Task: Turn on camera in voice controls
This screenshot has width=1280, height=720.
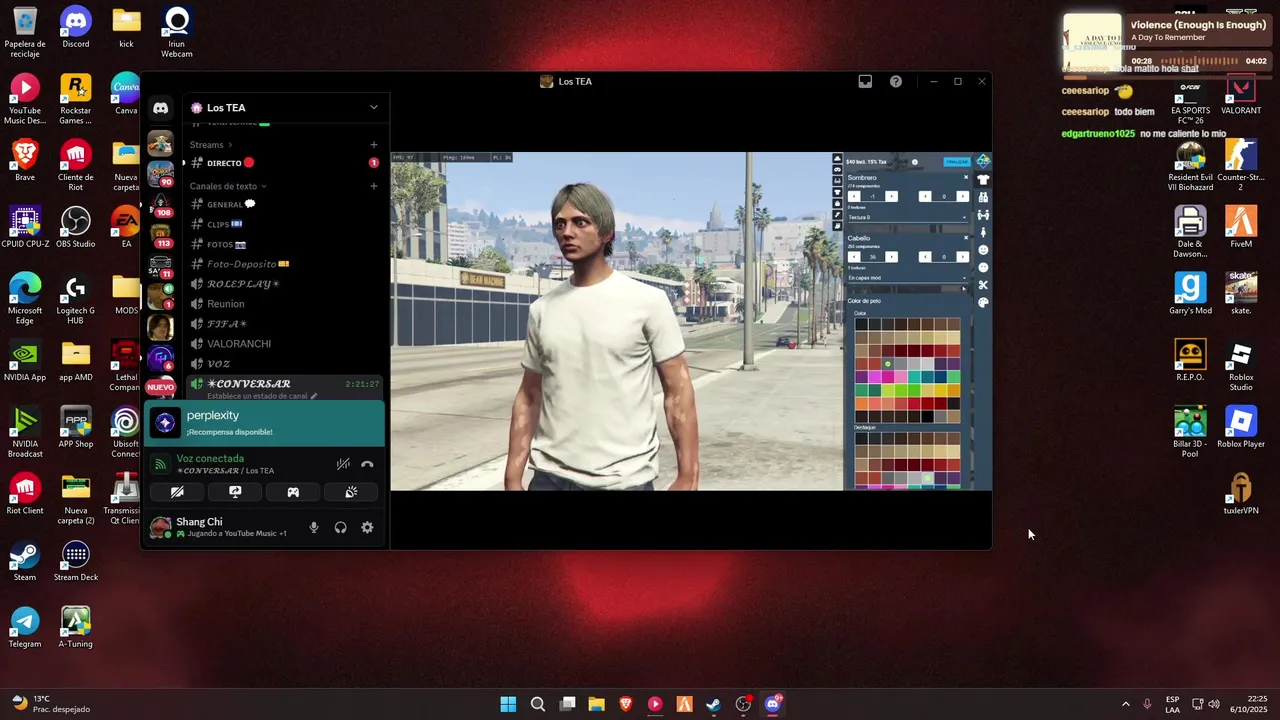Action: pos(177,492)
